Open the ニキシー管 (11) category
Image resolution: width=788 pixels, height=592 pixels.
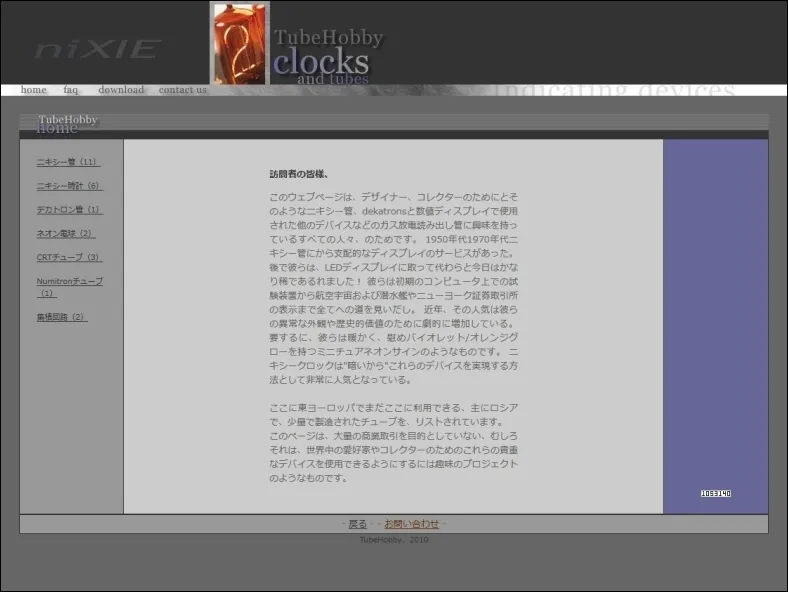[68, 162]
